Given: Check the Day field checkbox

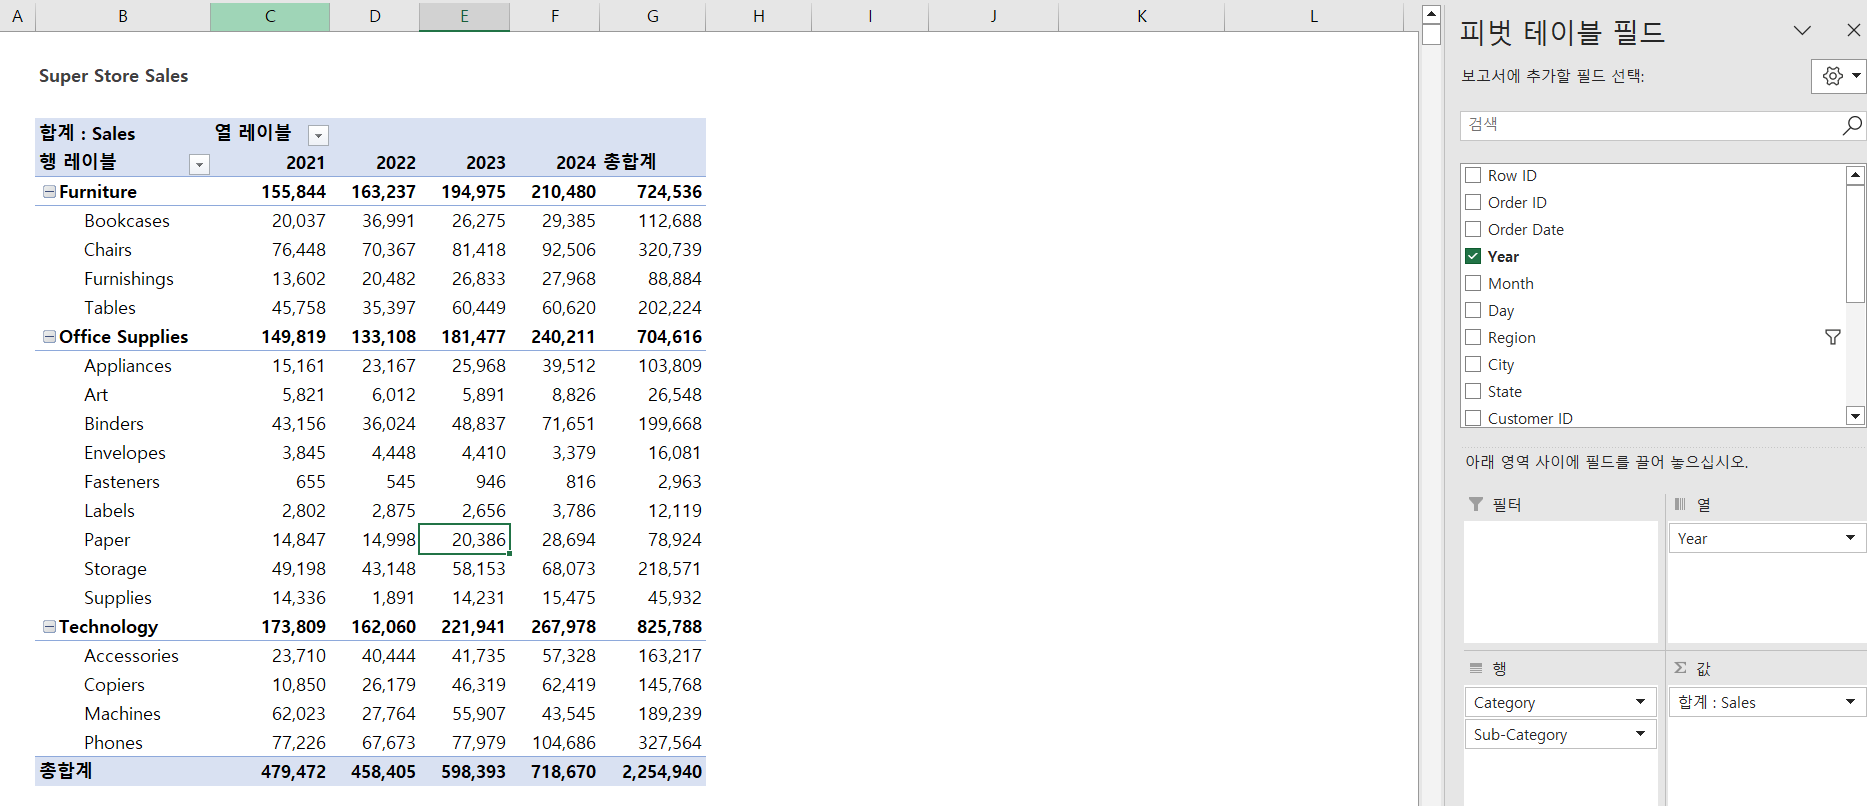Looking at the screenshot, I should click(1473, 310).
